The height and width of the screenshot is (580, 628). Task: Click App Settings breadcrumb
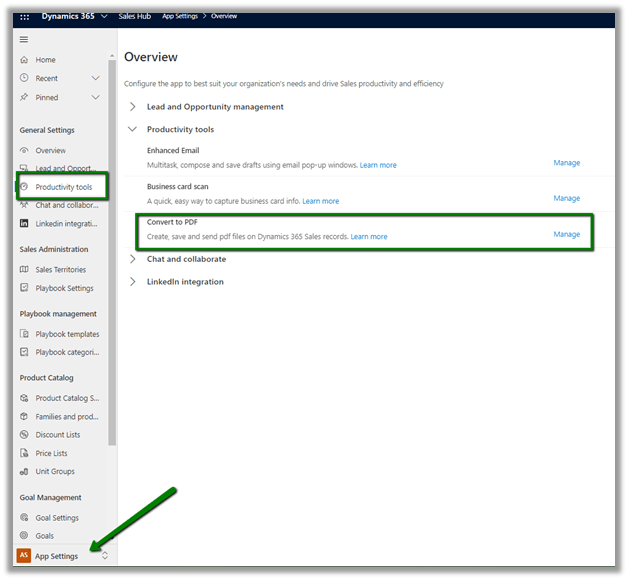[180, 16]
